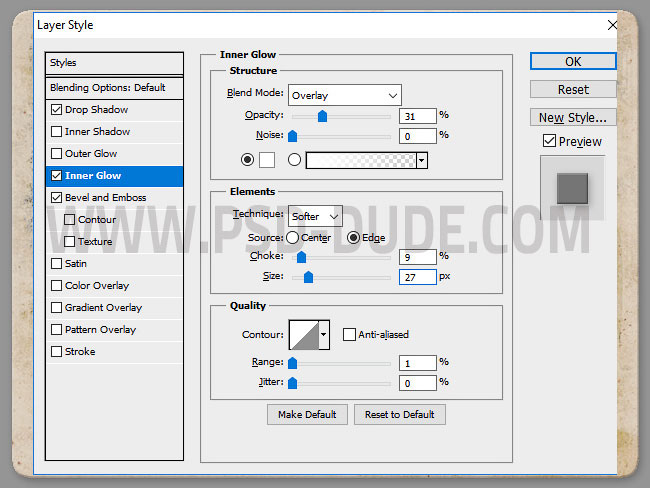
Task: Open the Blend Mode Overlay dropdown
Action: click(344, 95)
